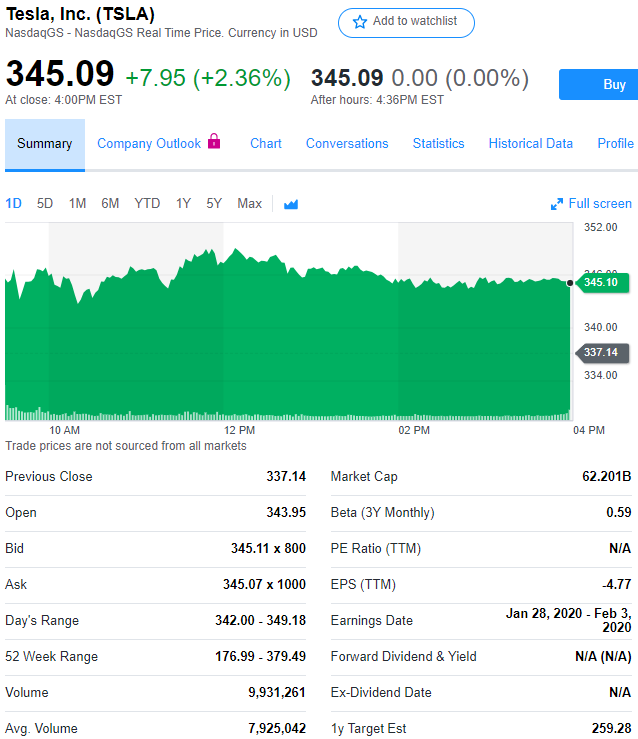
Task: Click the 352.00 price axis label
Action: pos(601,227)
